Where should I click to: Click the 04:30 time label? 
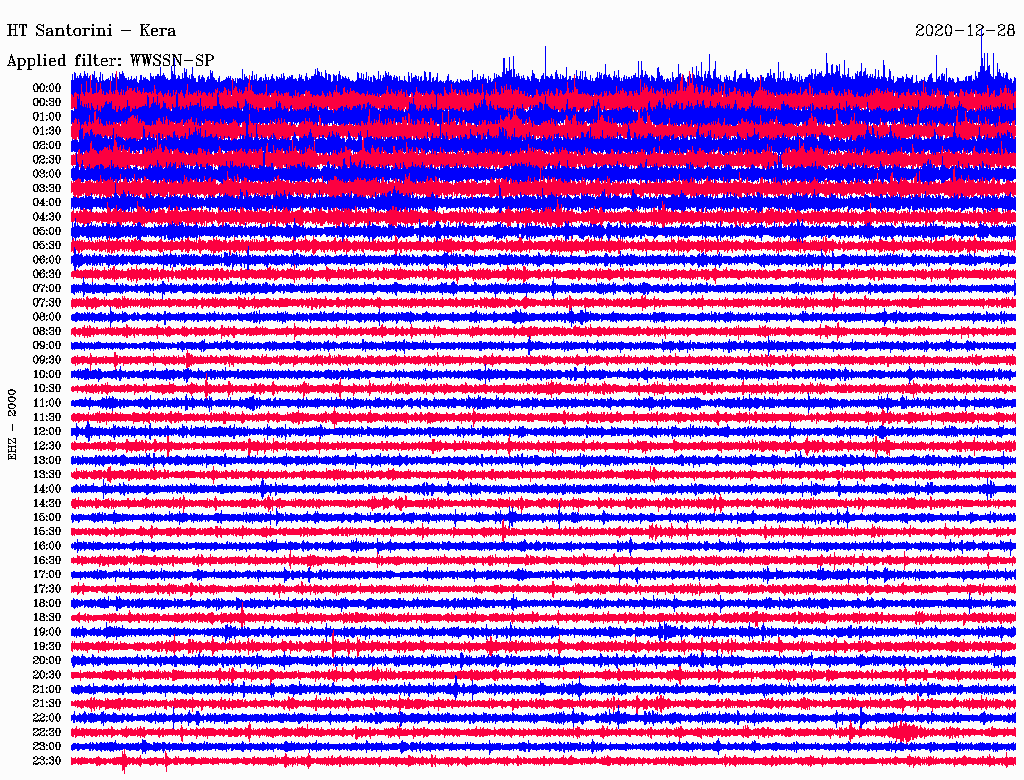pos(47,217)
